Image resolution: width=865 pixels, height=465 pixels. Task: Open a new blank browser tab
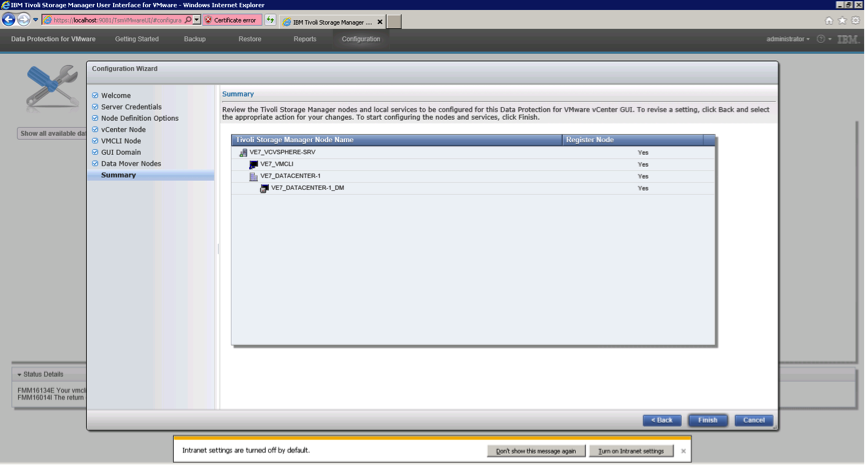point(394,22)
